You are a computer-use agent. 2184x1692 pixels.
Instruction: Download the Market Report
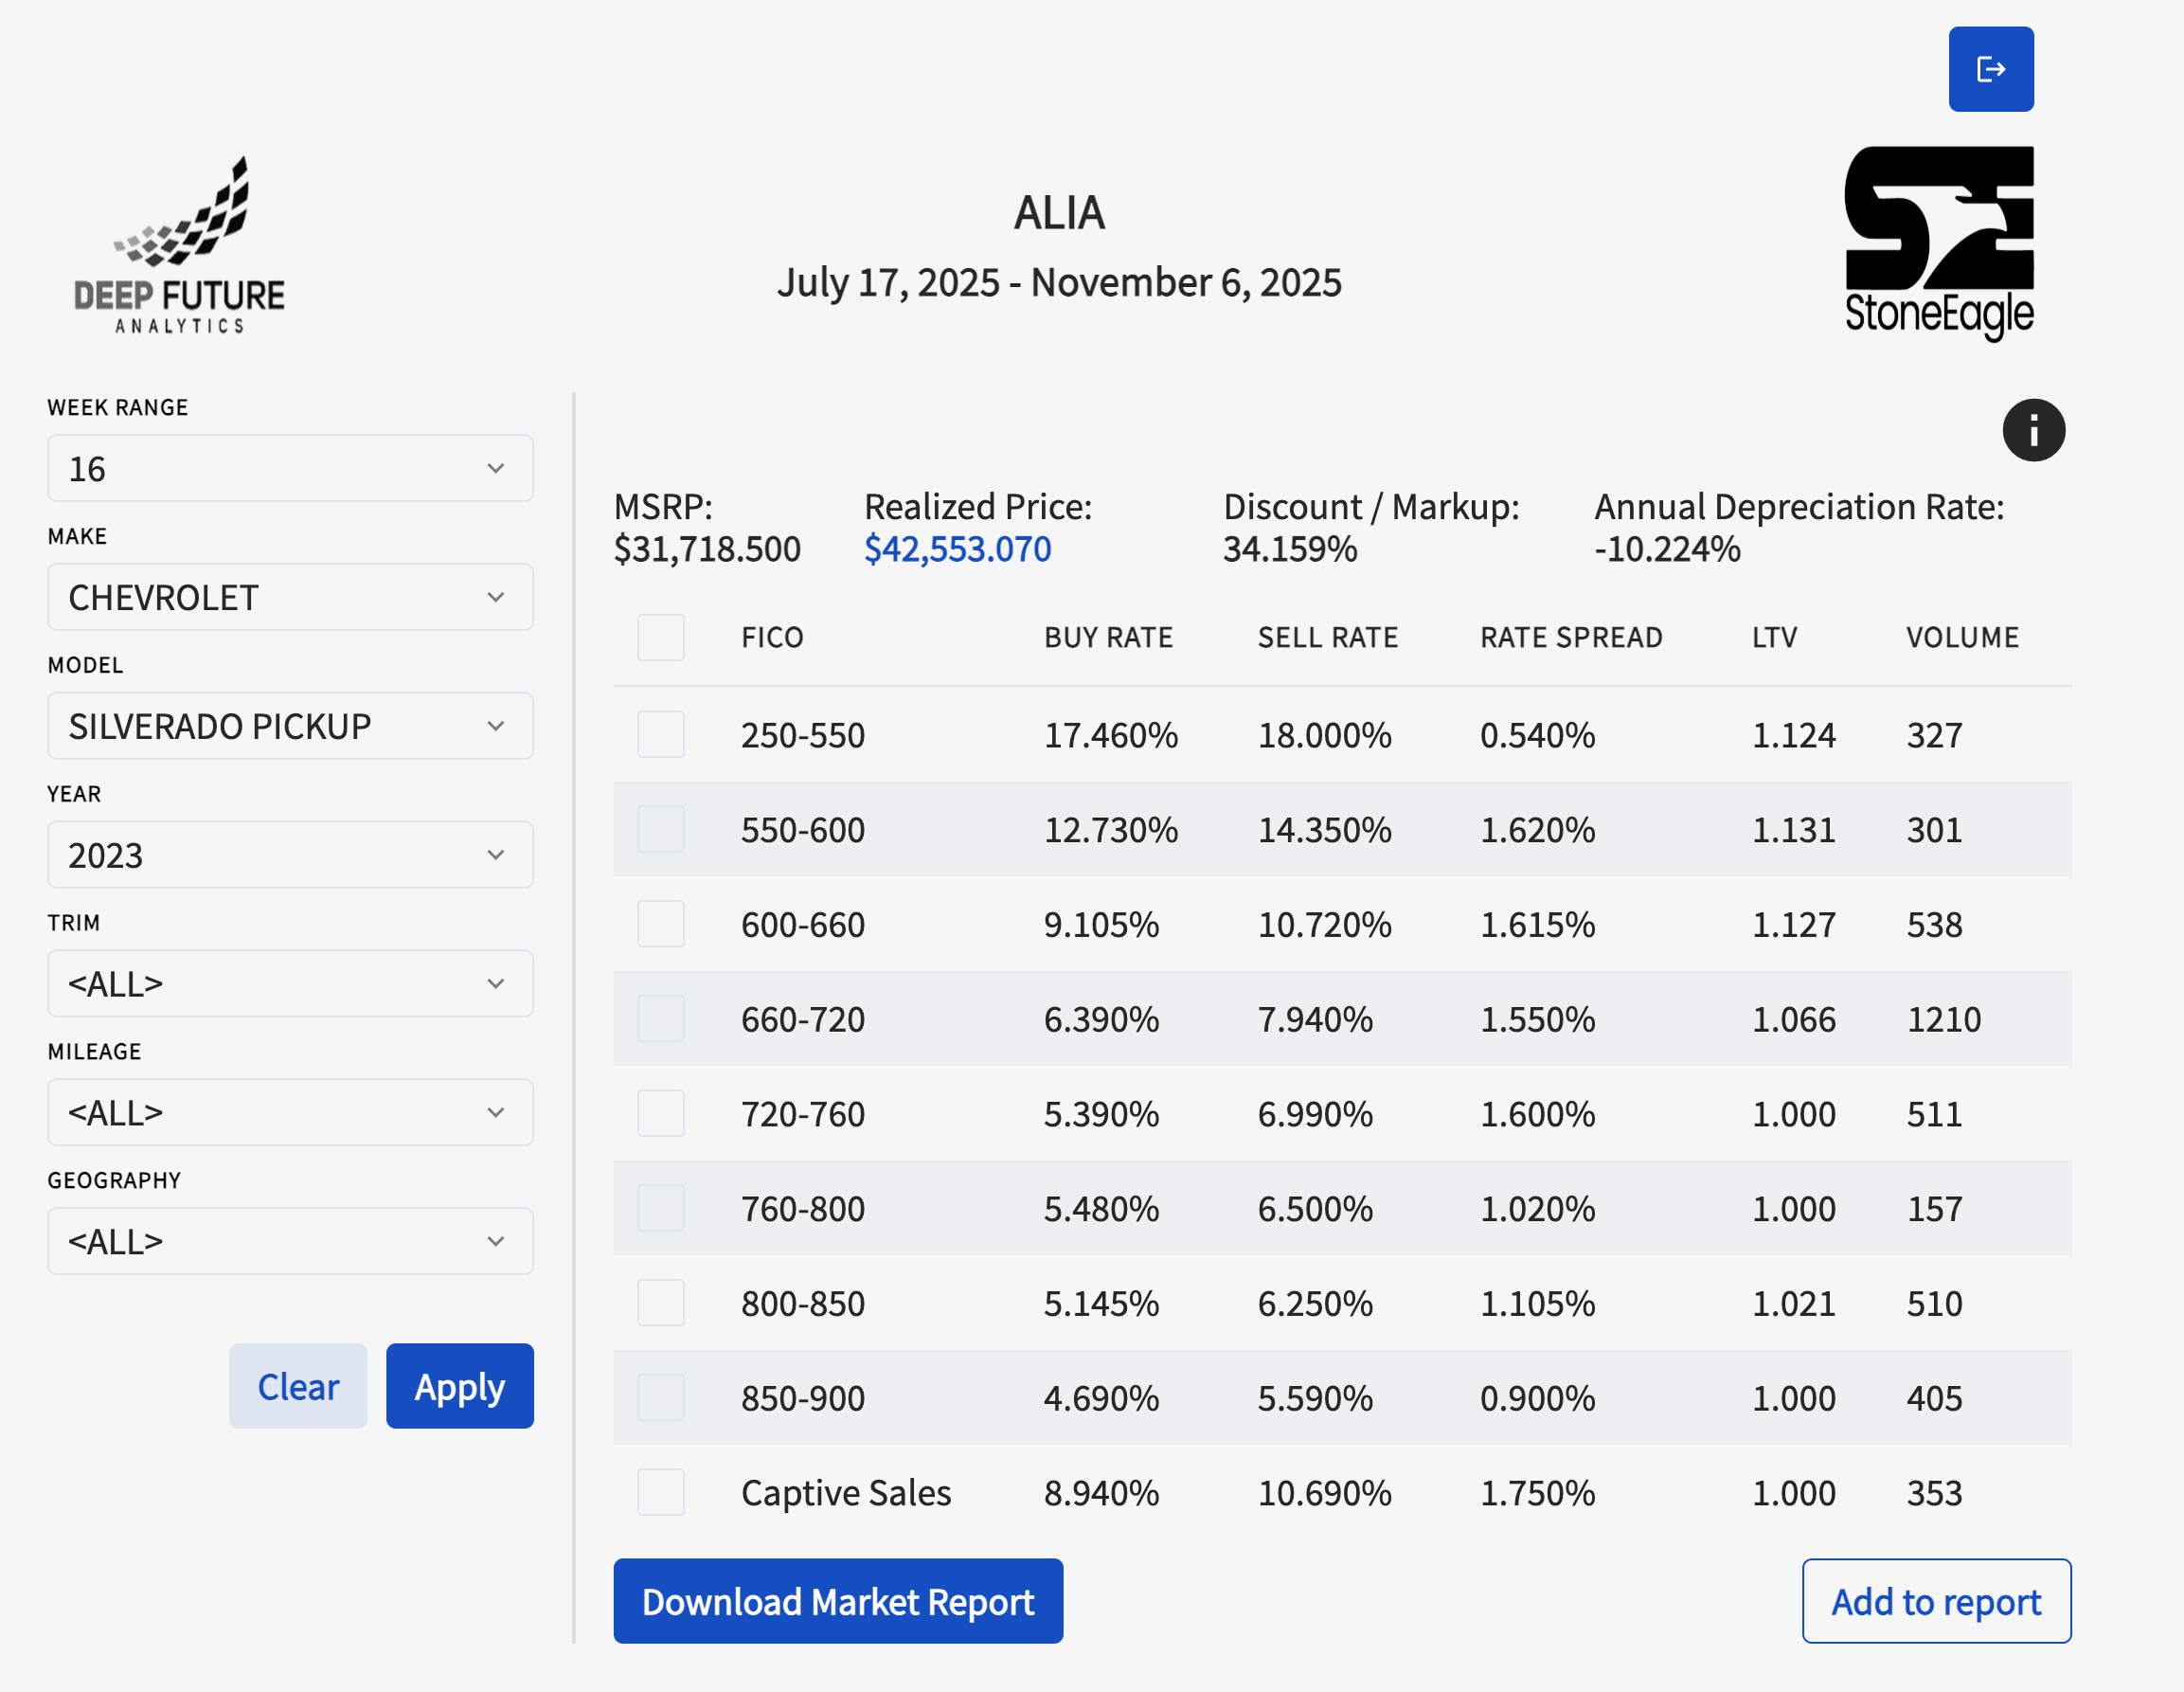pos(838,1601)
